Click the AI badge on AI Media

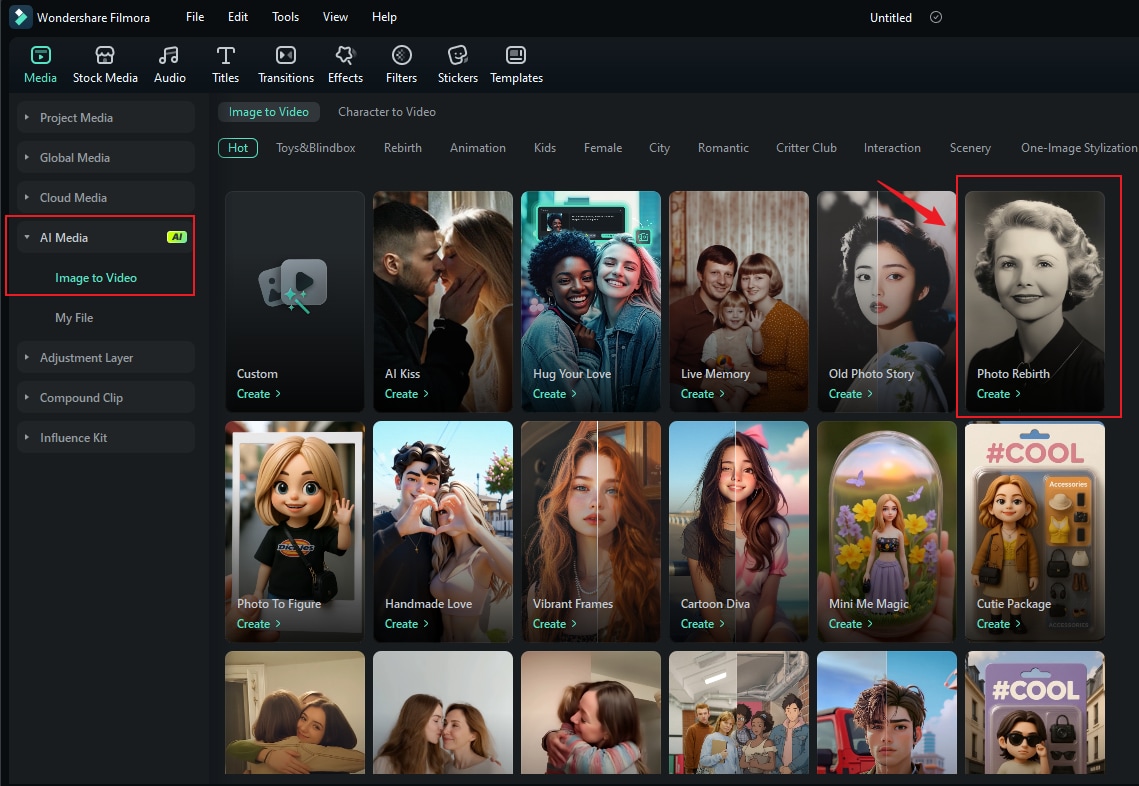177,237
